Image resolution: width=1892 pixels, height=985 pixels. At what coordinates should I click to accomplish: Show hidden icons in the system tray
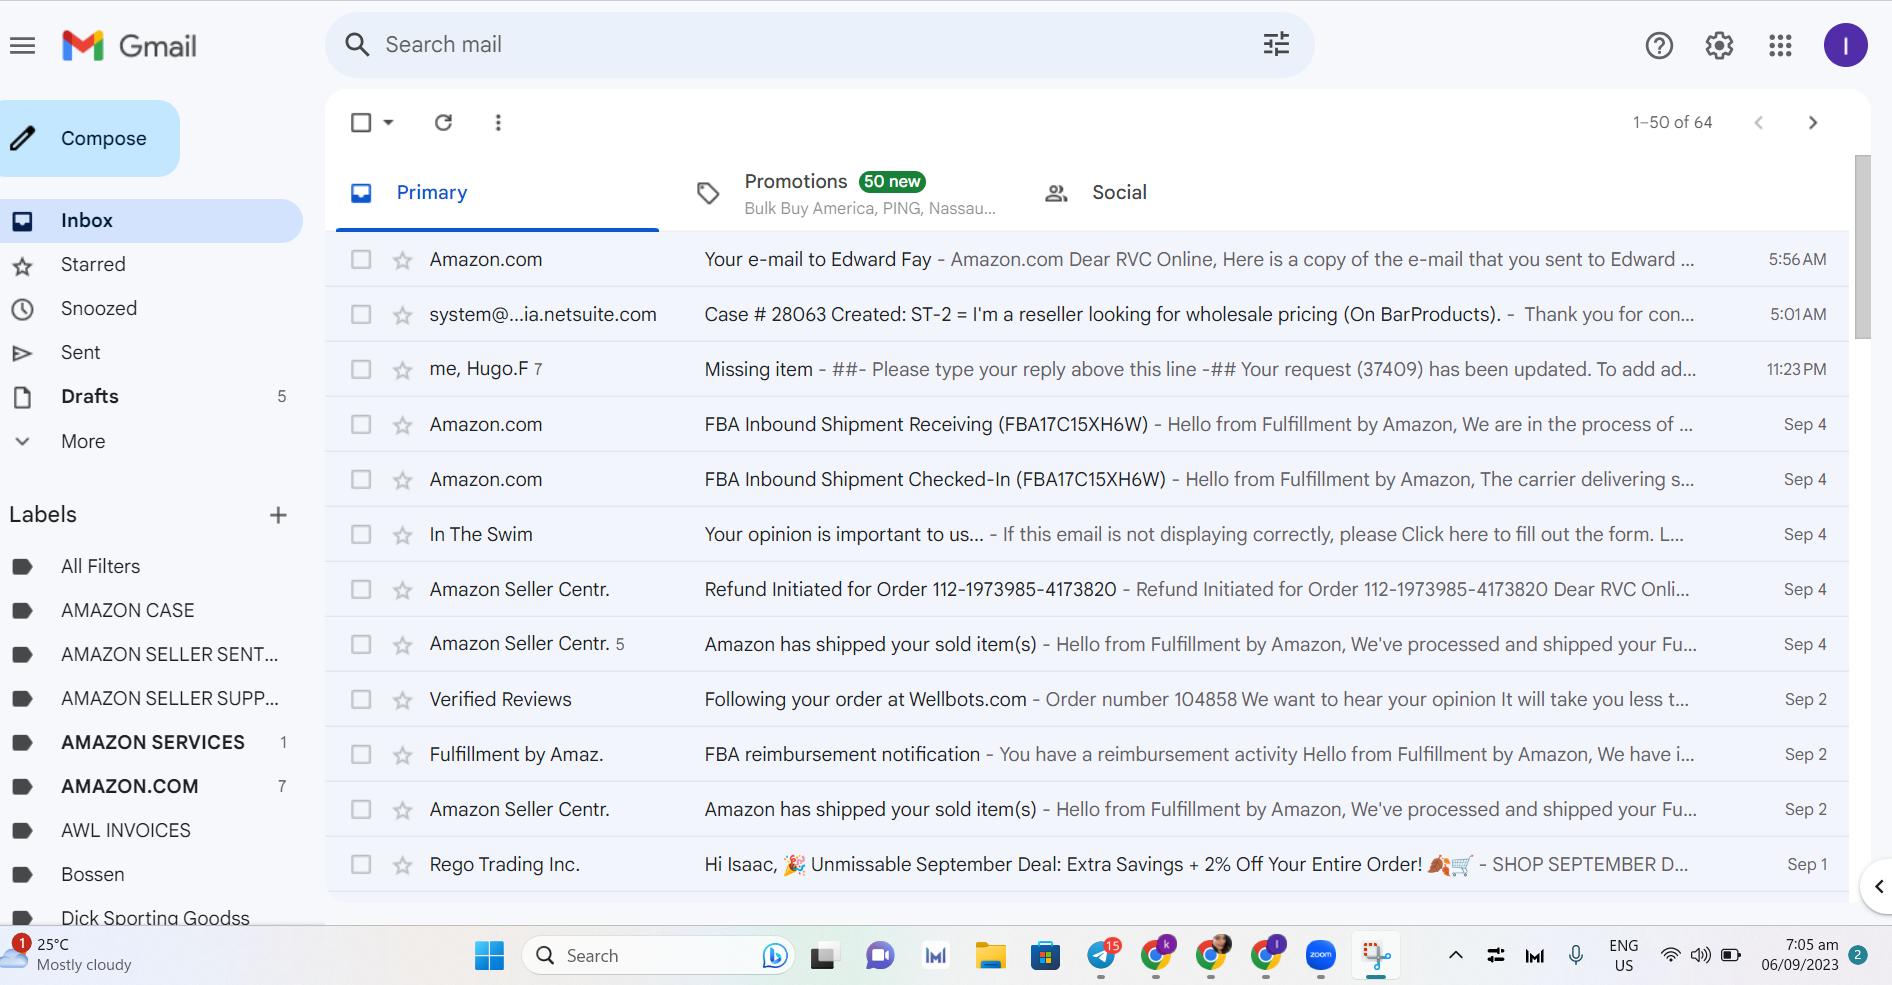pyautogui.click(x=1456, y=955)
